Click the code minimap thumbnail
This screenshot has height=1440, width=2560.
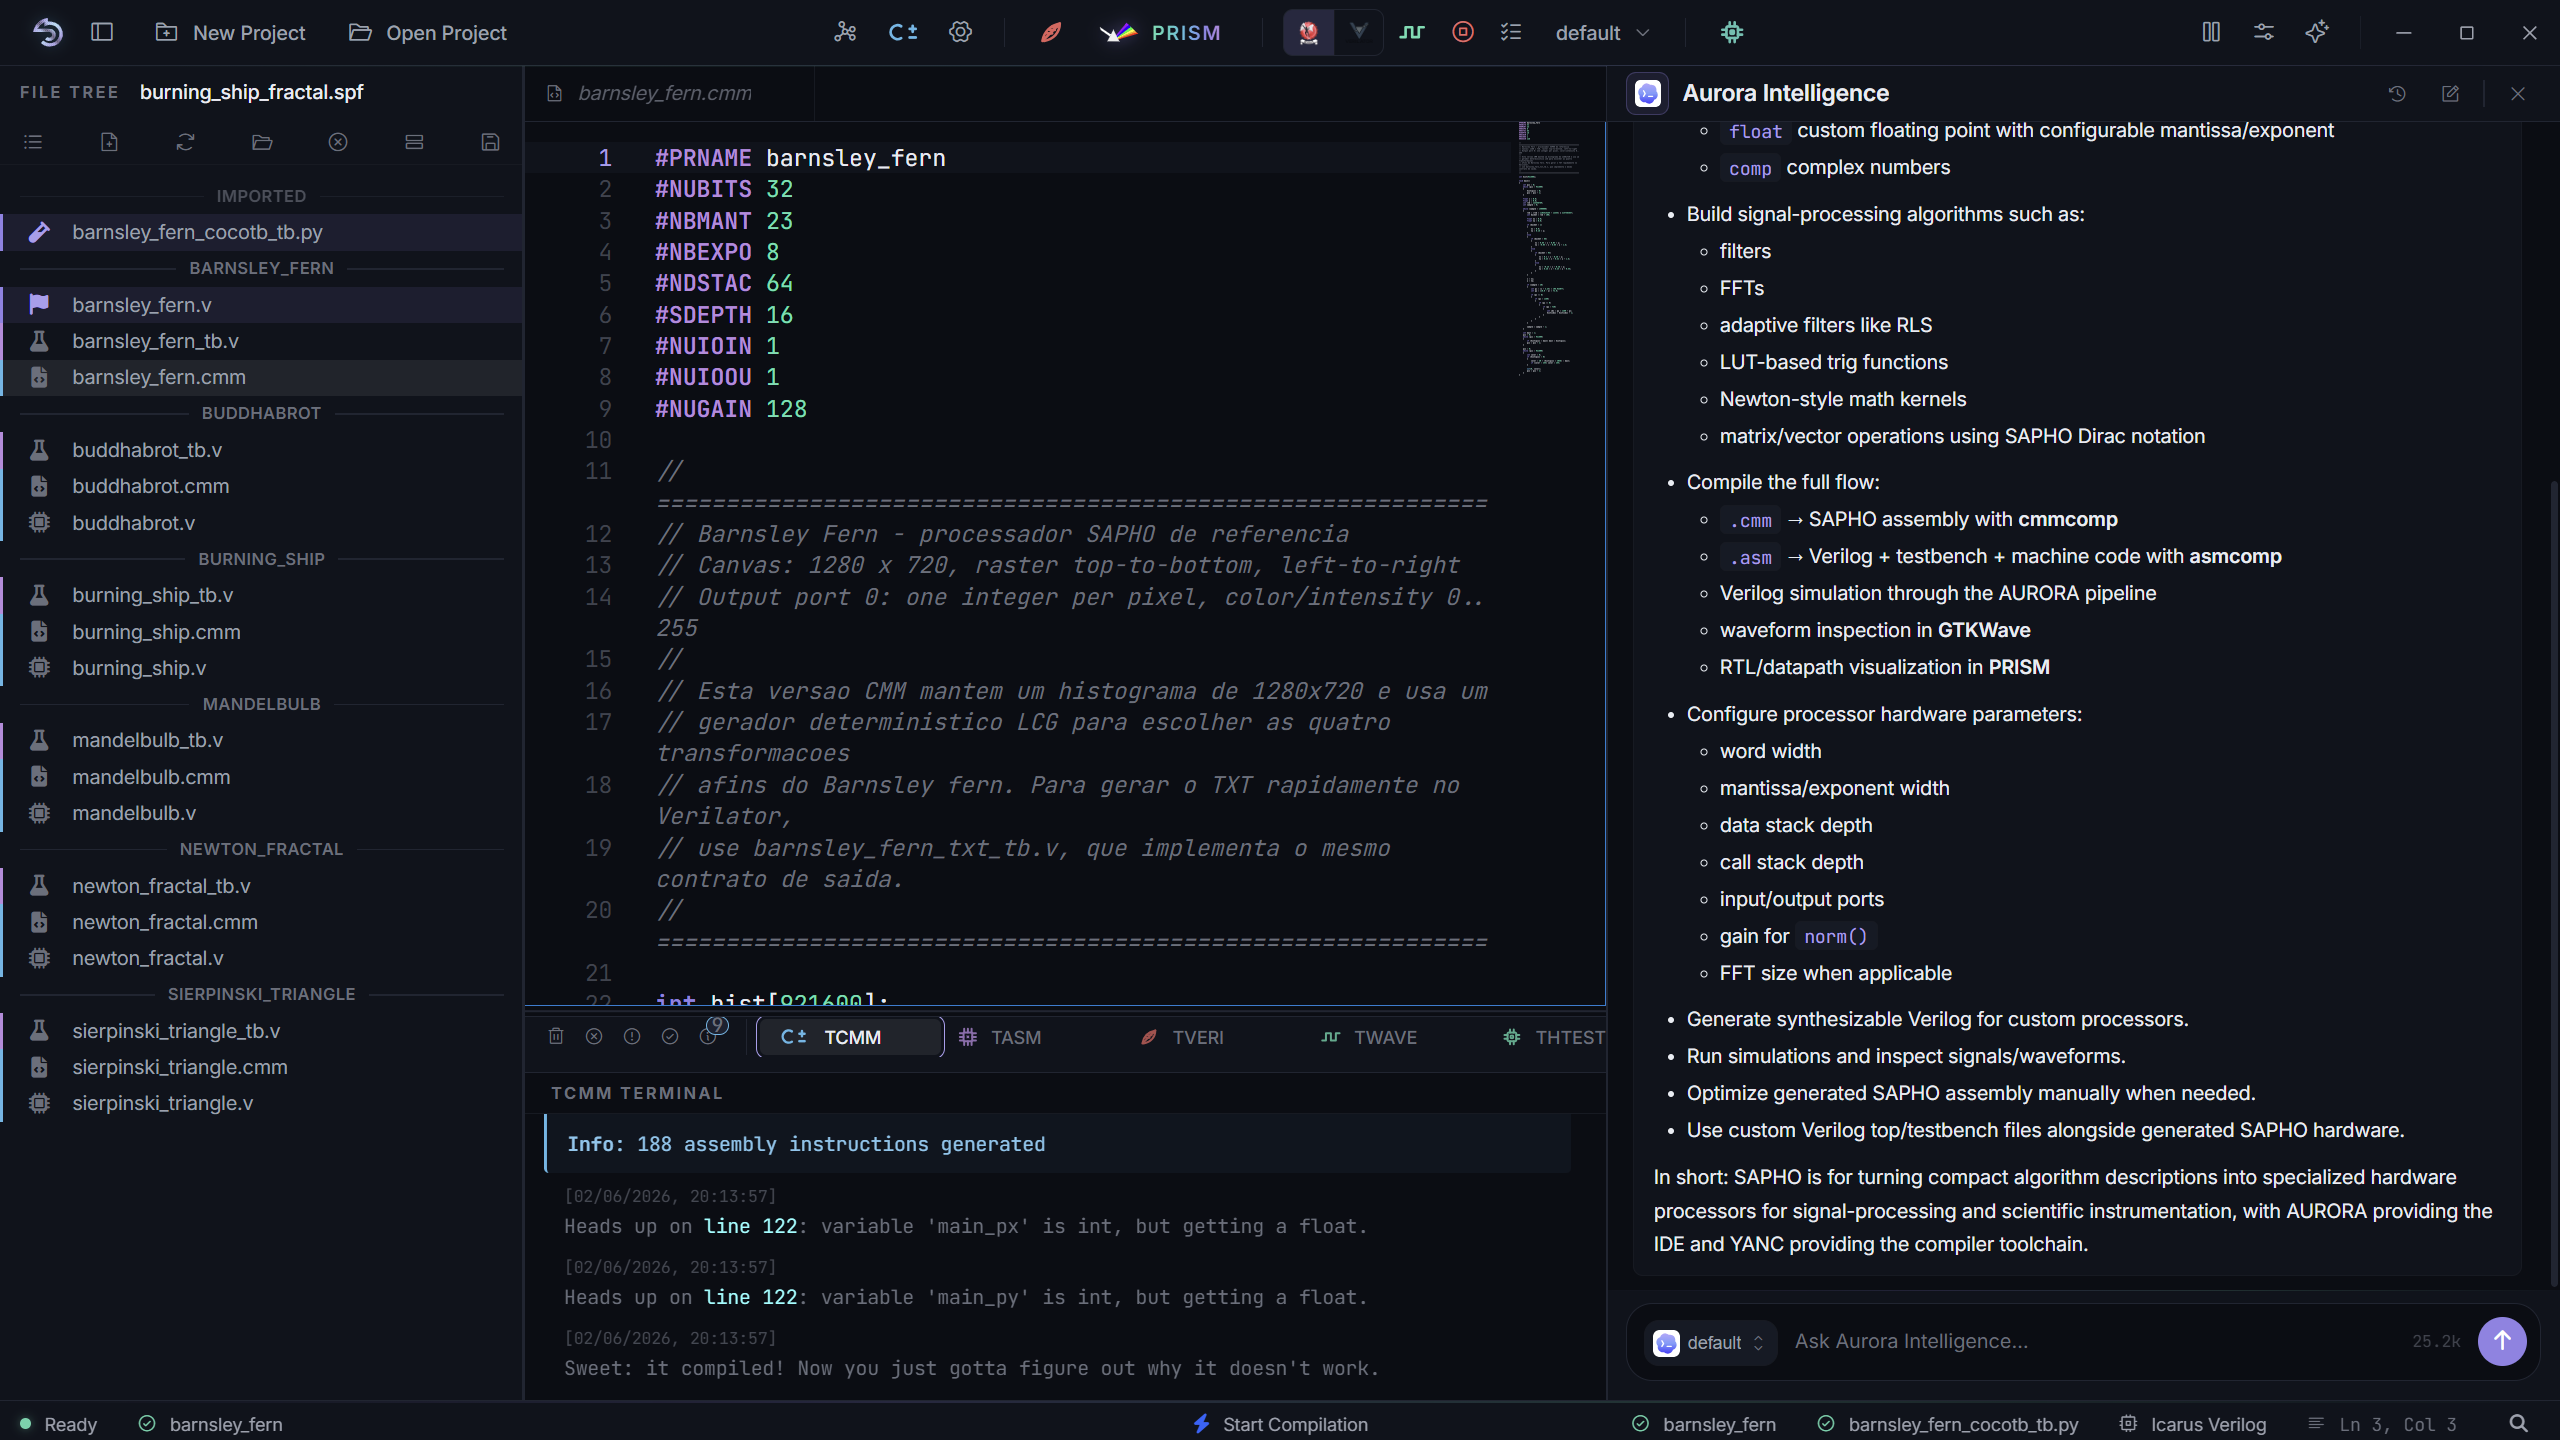(1549, 250)
